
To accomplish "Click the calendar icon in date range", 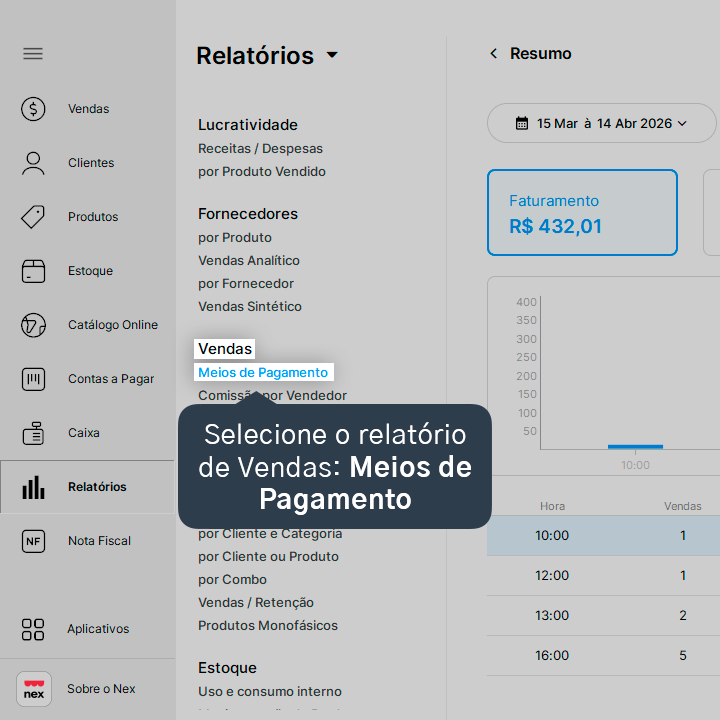I will tap(522, 124).
